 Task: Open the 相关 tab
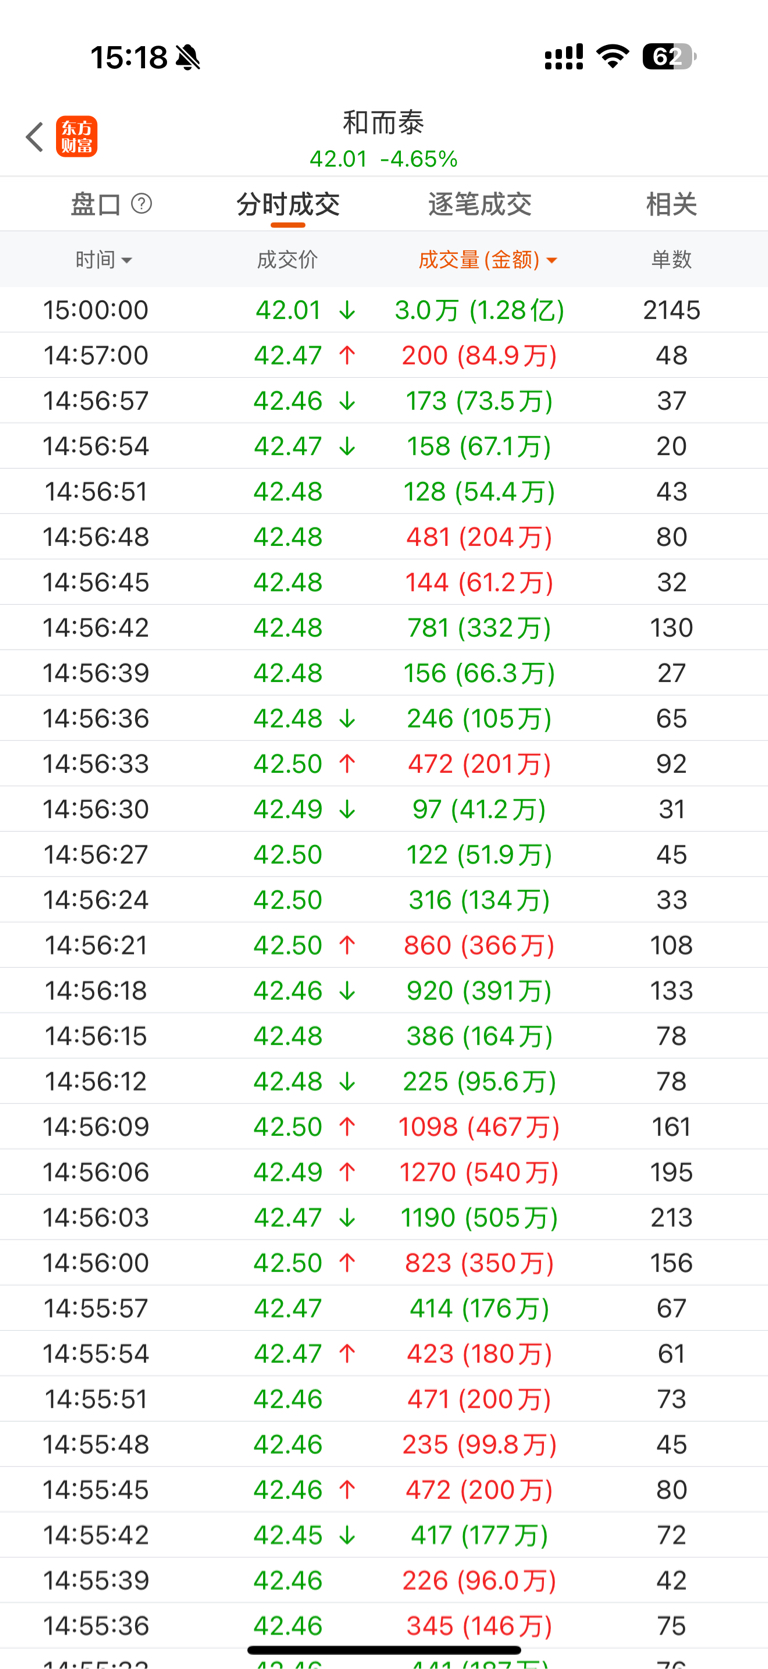671,205
